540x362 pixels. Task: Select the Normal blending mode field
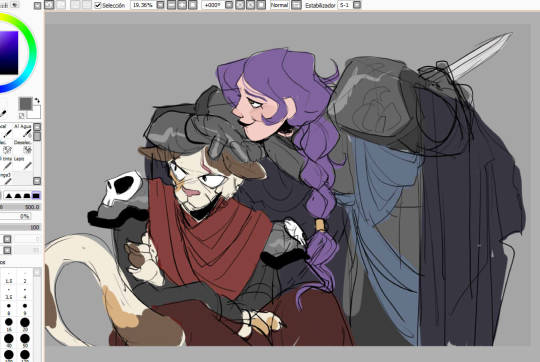coord(279,5)
